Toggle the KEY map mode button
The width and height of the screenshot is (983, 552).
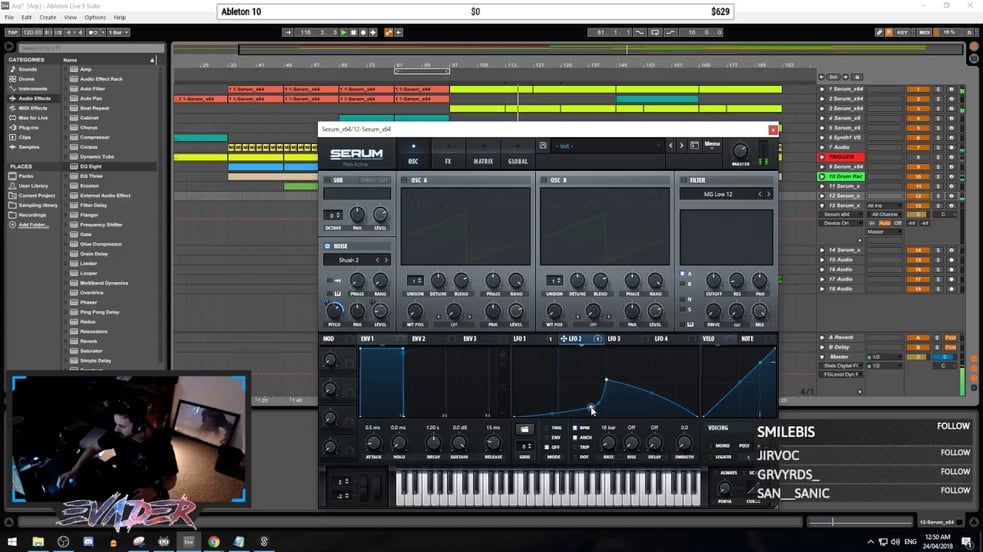tap(902, 32)
